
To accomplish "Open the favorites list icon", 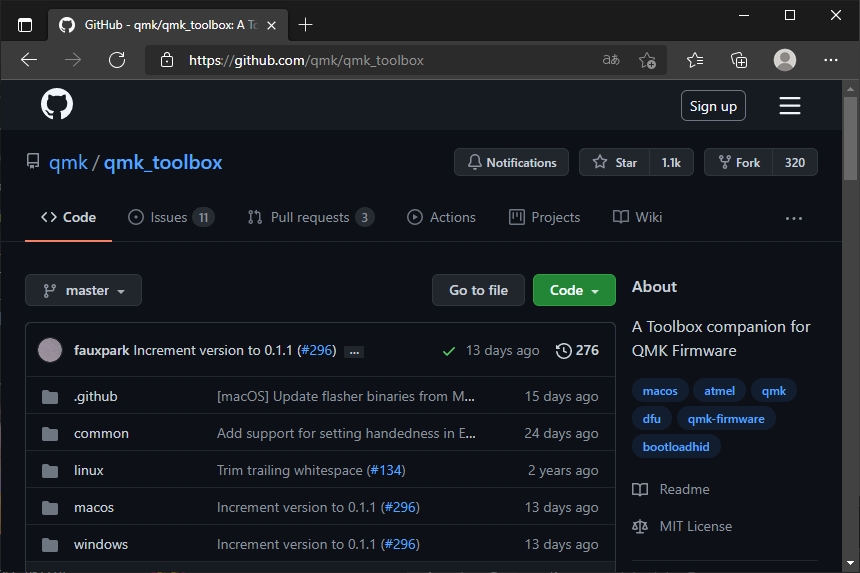I will (x=695, y=60).
